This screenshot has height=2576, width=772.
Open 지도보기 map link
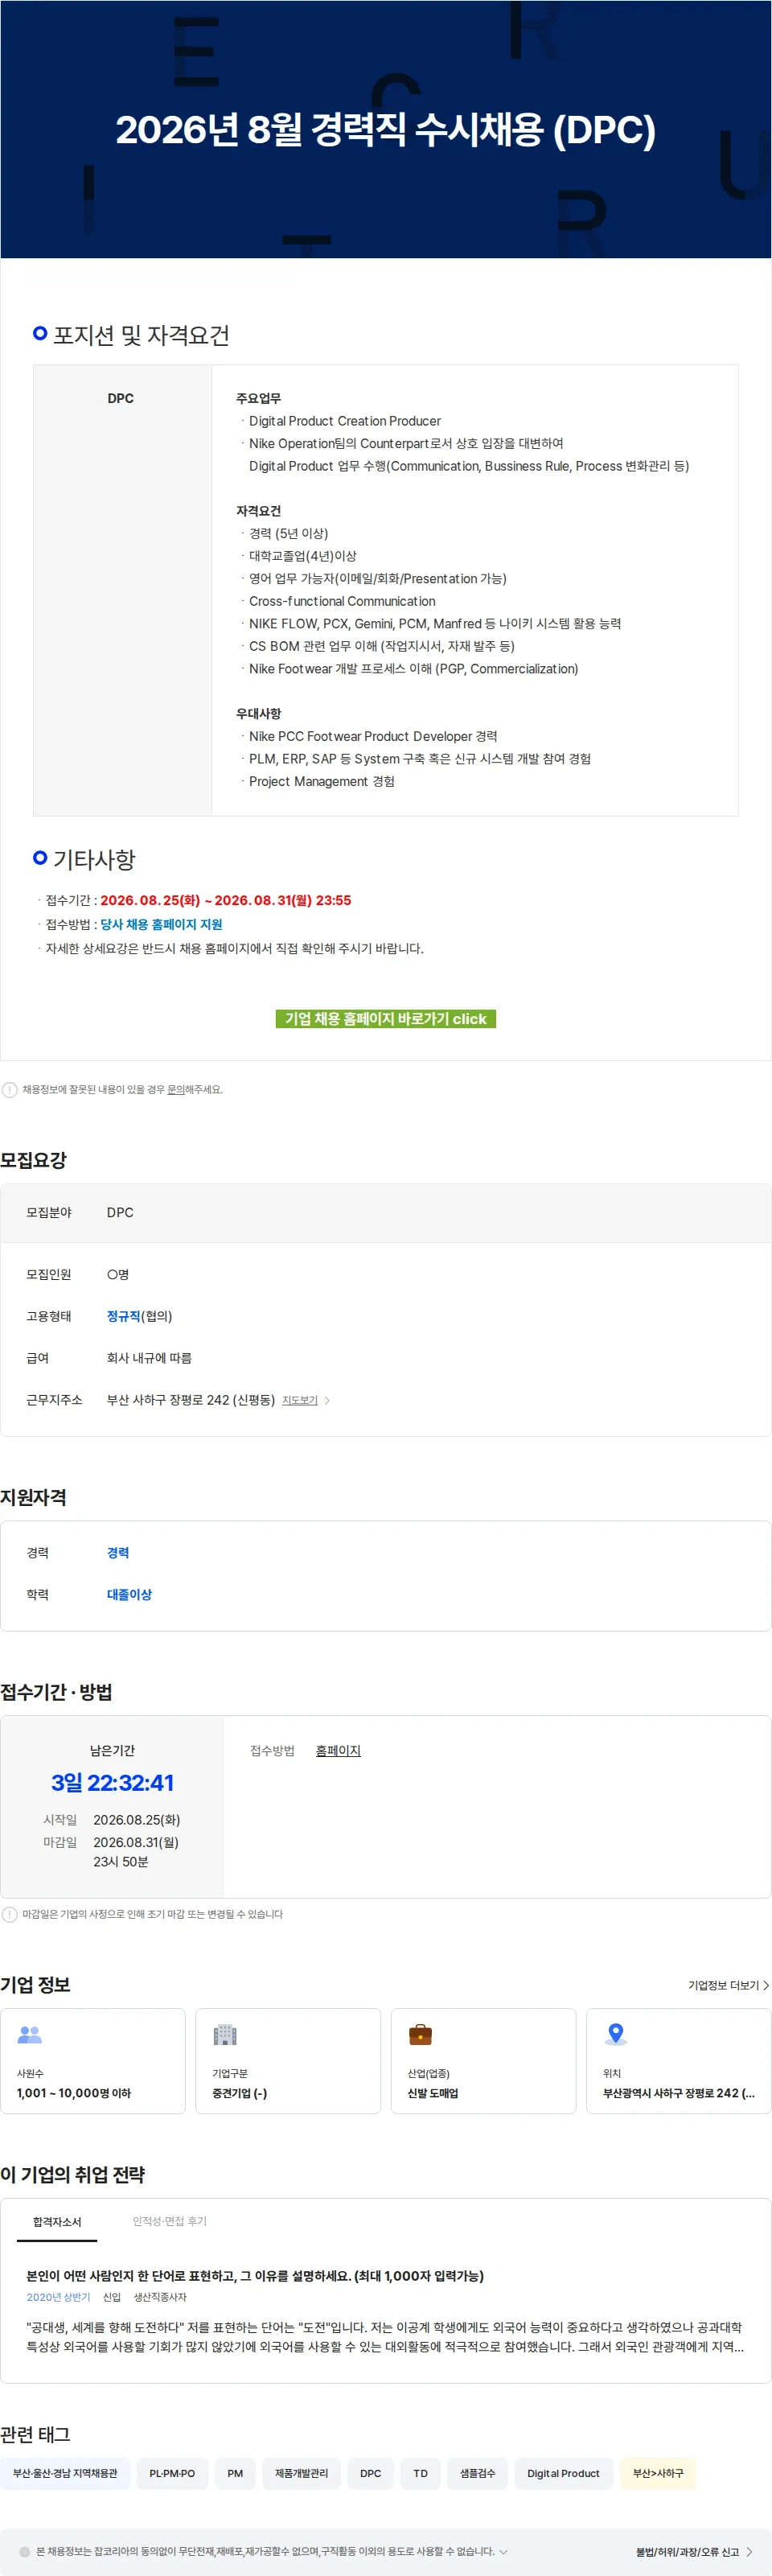299,1400
